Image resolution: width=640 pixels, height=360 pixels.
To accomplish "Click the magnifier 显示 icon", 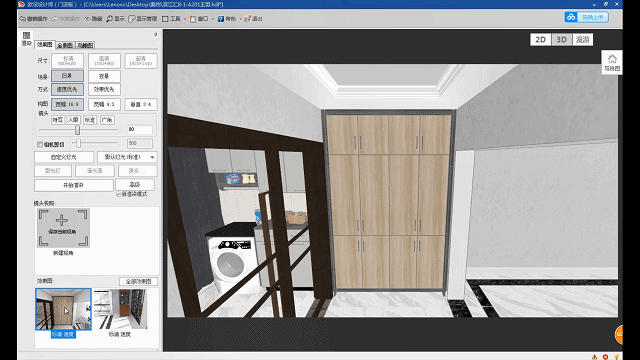I will (109, 19).
